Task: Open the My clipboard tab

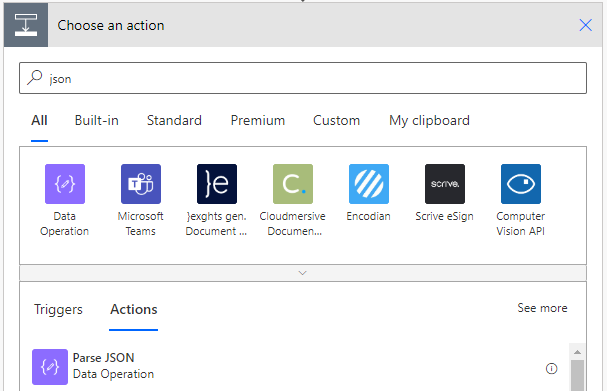Action: (x=429, y=121)
